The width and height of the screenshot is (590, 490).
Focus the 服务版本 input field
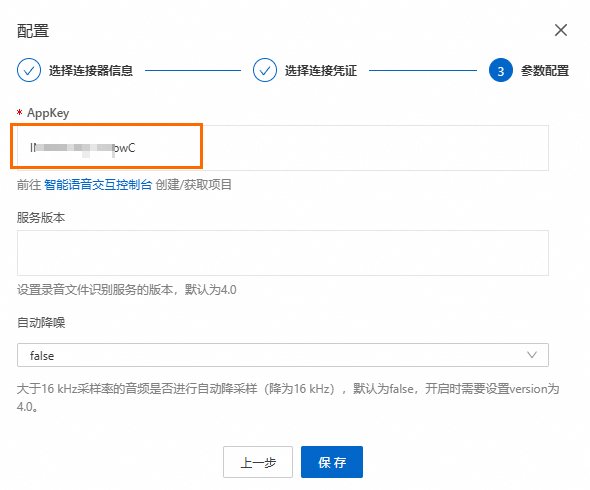click(283, 253)
